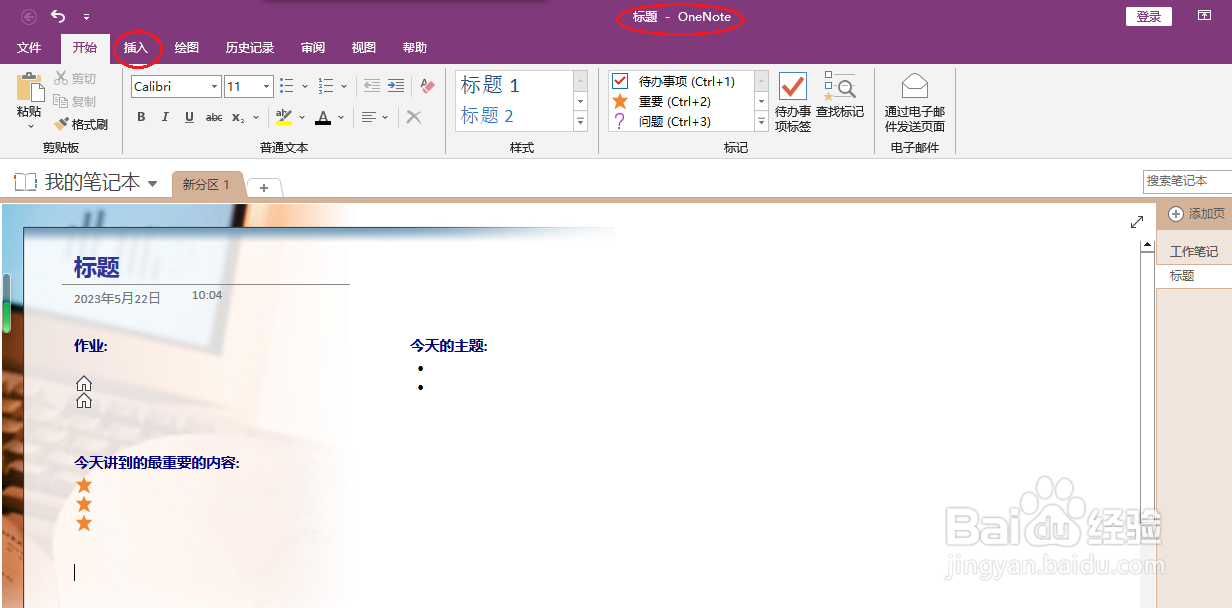1232x608 pixels.
Task: Click the Paste (粘贴) icon
Action: (29, 87)
